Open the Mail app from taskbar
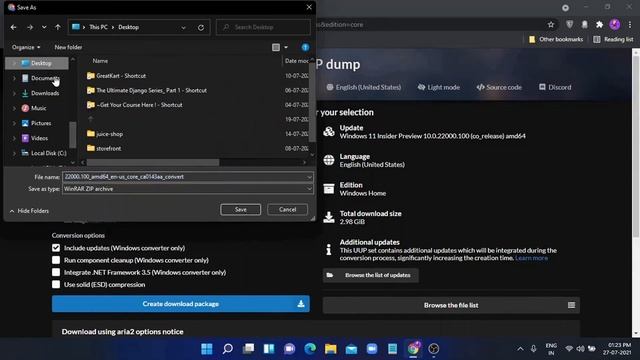 [x=351, y=349]
